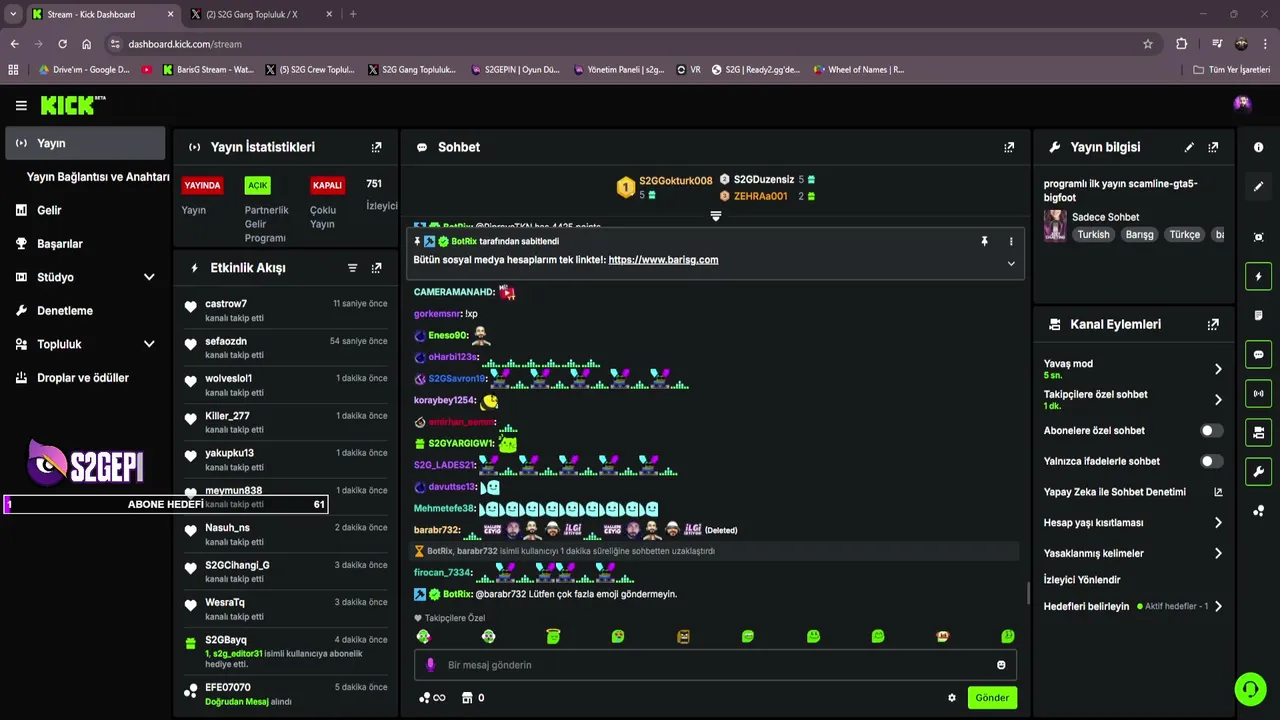Image resolution: width=1280 pixels, height=720 pixels.
Task: Open the Wheel of Names bookmark
Action: 858,70
